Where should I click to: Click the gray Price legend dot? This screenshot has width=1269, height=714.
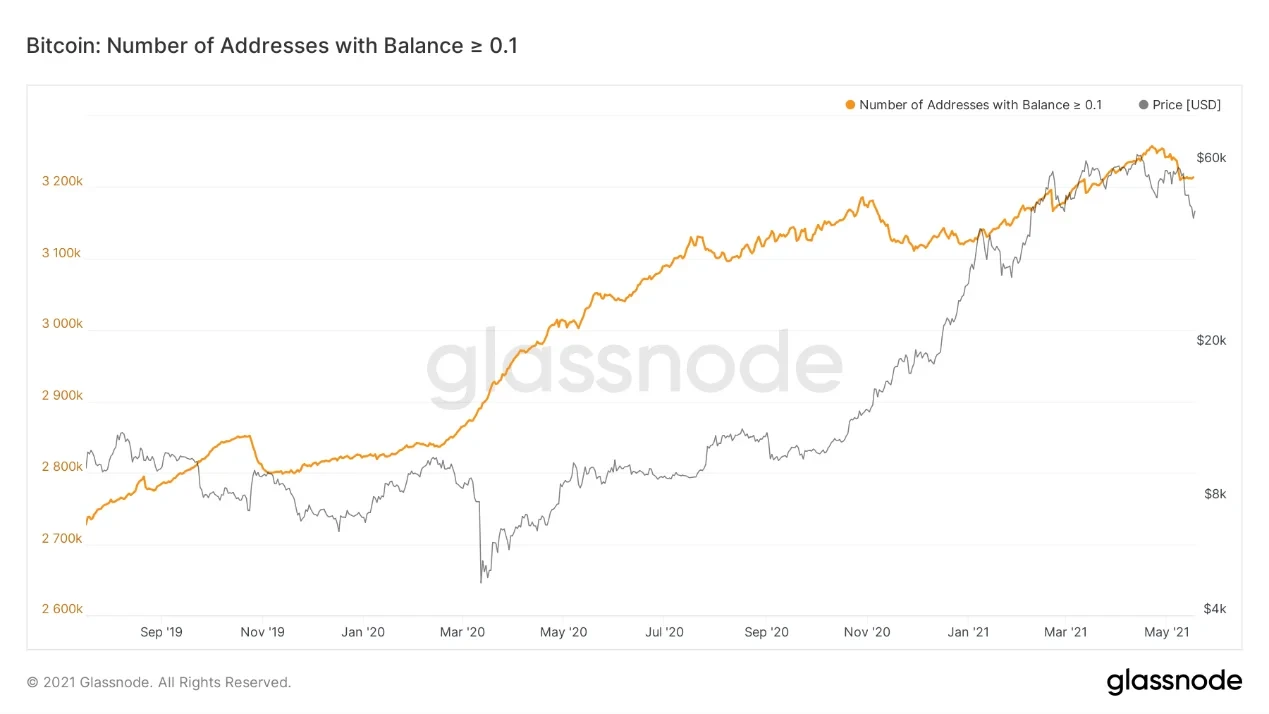tap(1143, 105)
